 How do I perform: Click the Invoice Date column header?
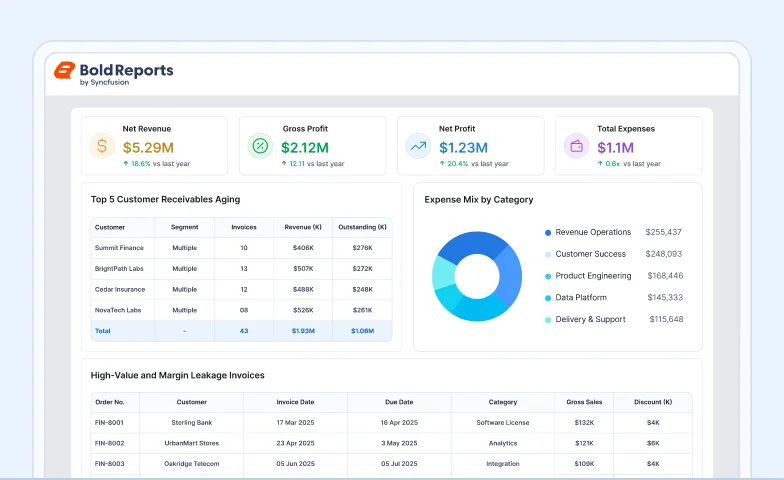point(296,402)
